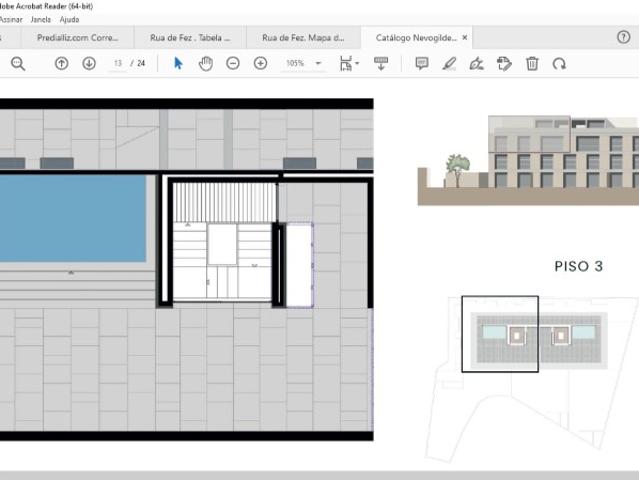Image resolution: width=639 pixels, height=480 pixels.
Task: Go to previous page with up arrow
Action: click(x=61, y=63)
